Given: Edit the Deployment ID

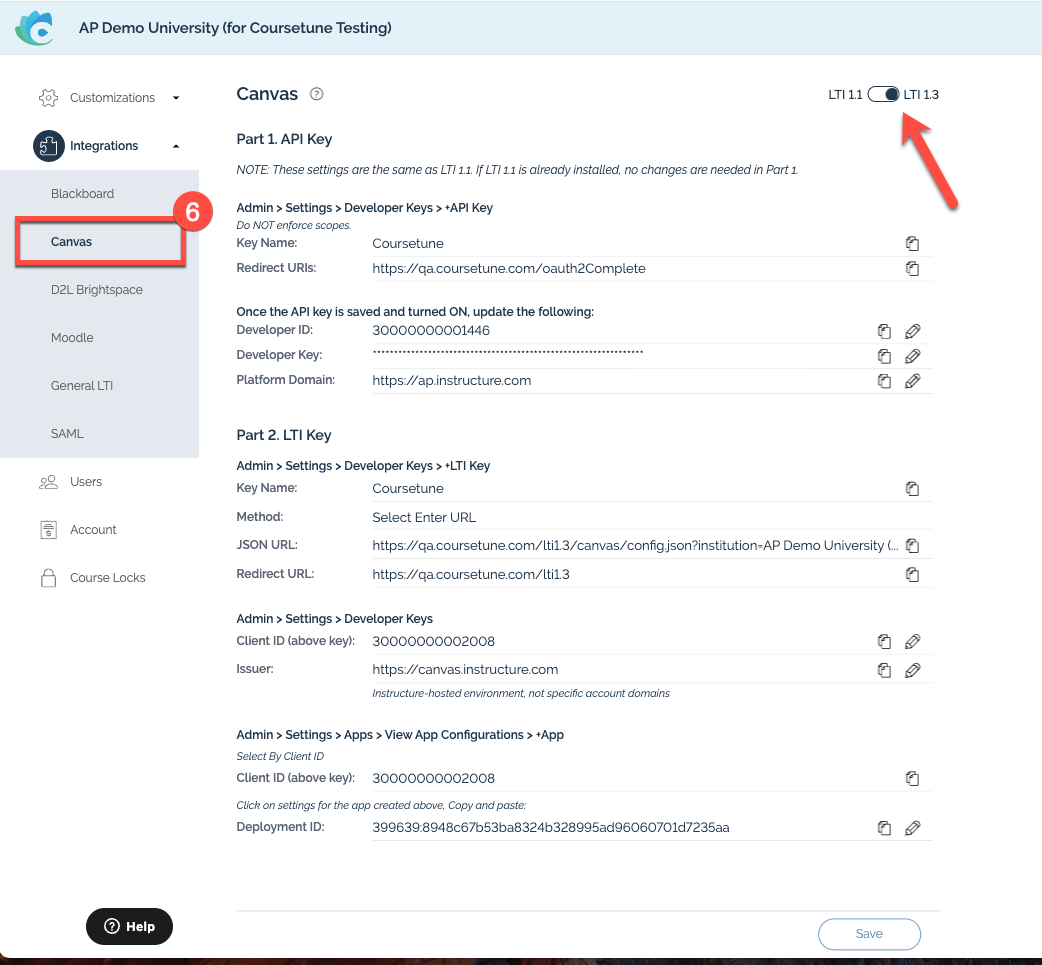Looking at the screenshot, I should 912,828.
